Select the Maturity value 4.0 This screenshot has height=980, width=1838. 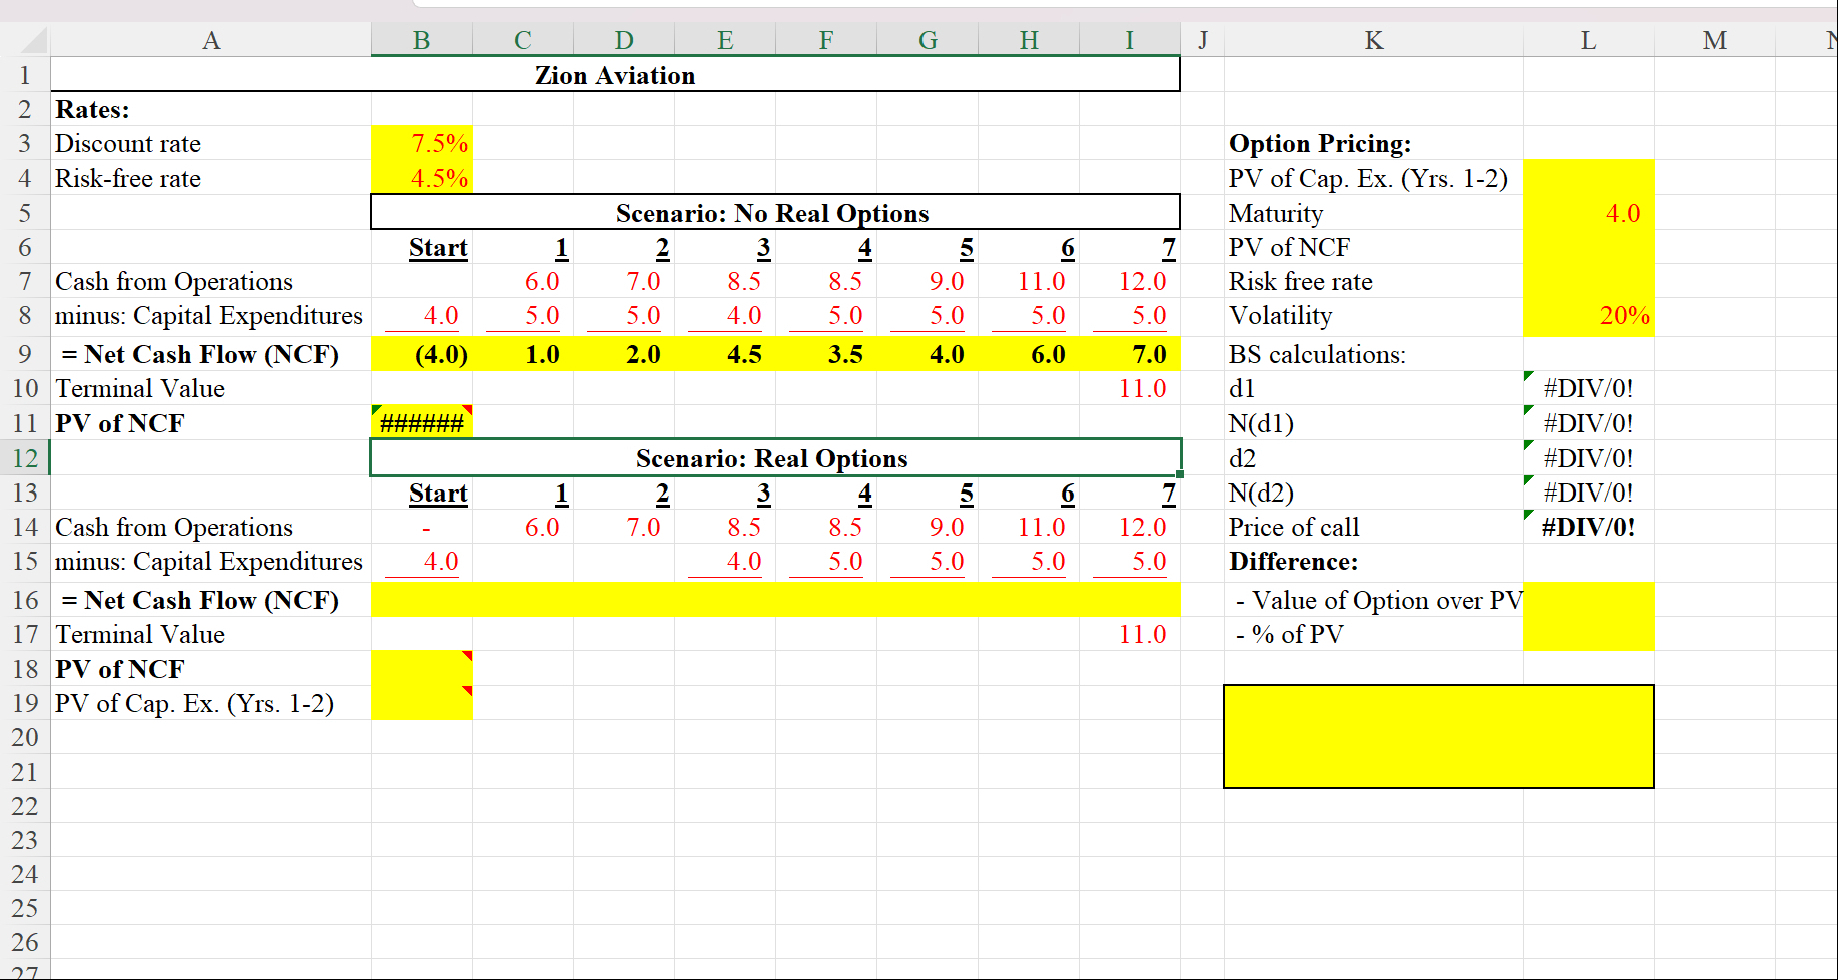pos(1589,213)
